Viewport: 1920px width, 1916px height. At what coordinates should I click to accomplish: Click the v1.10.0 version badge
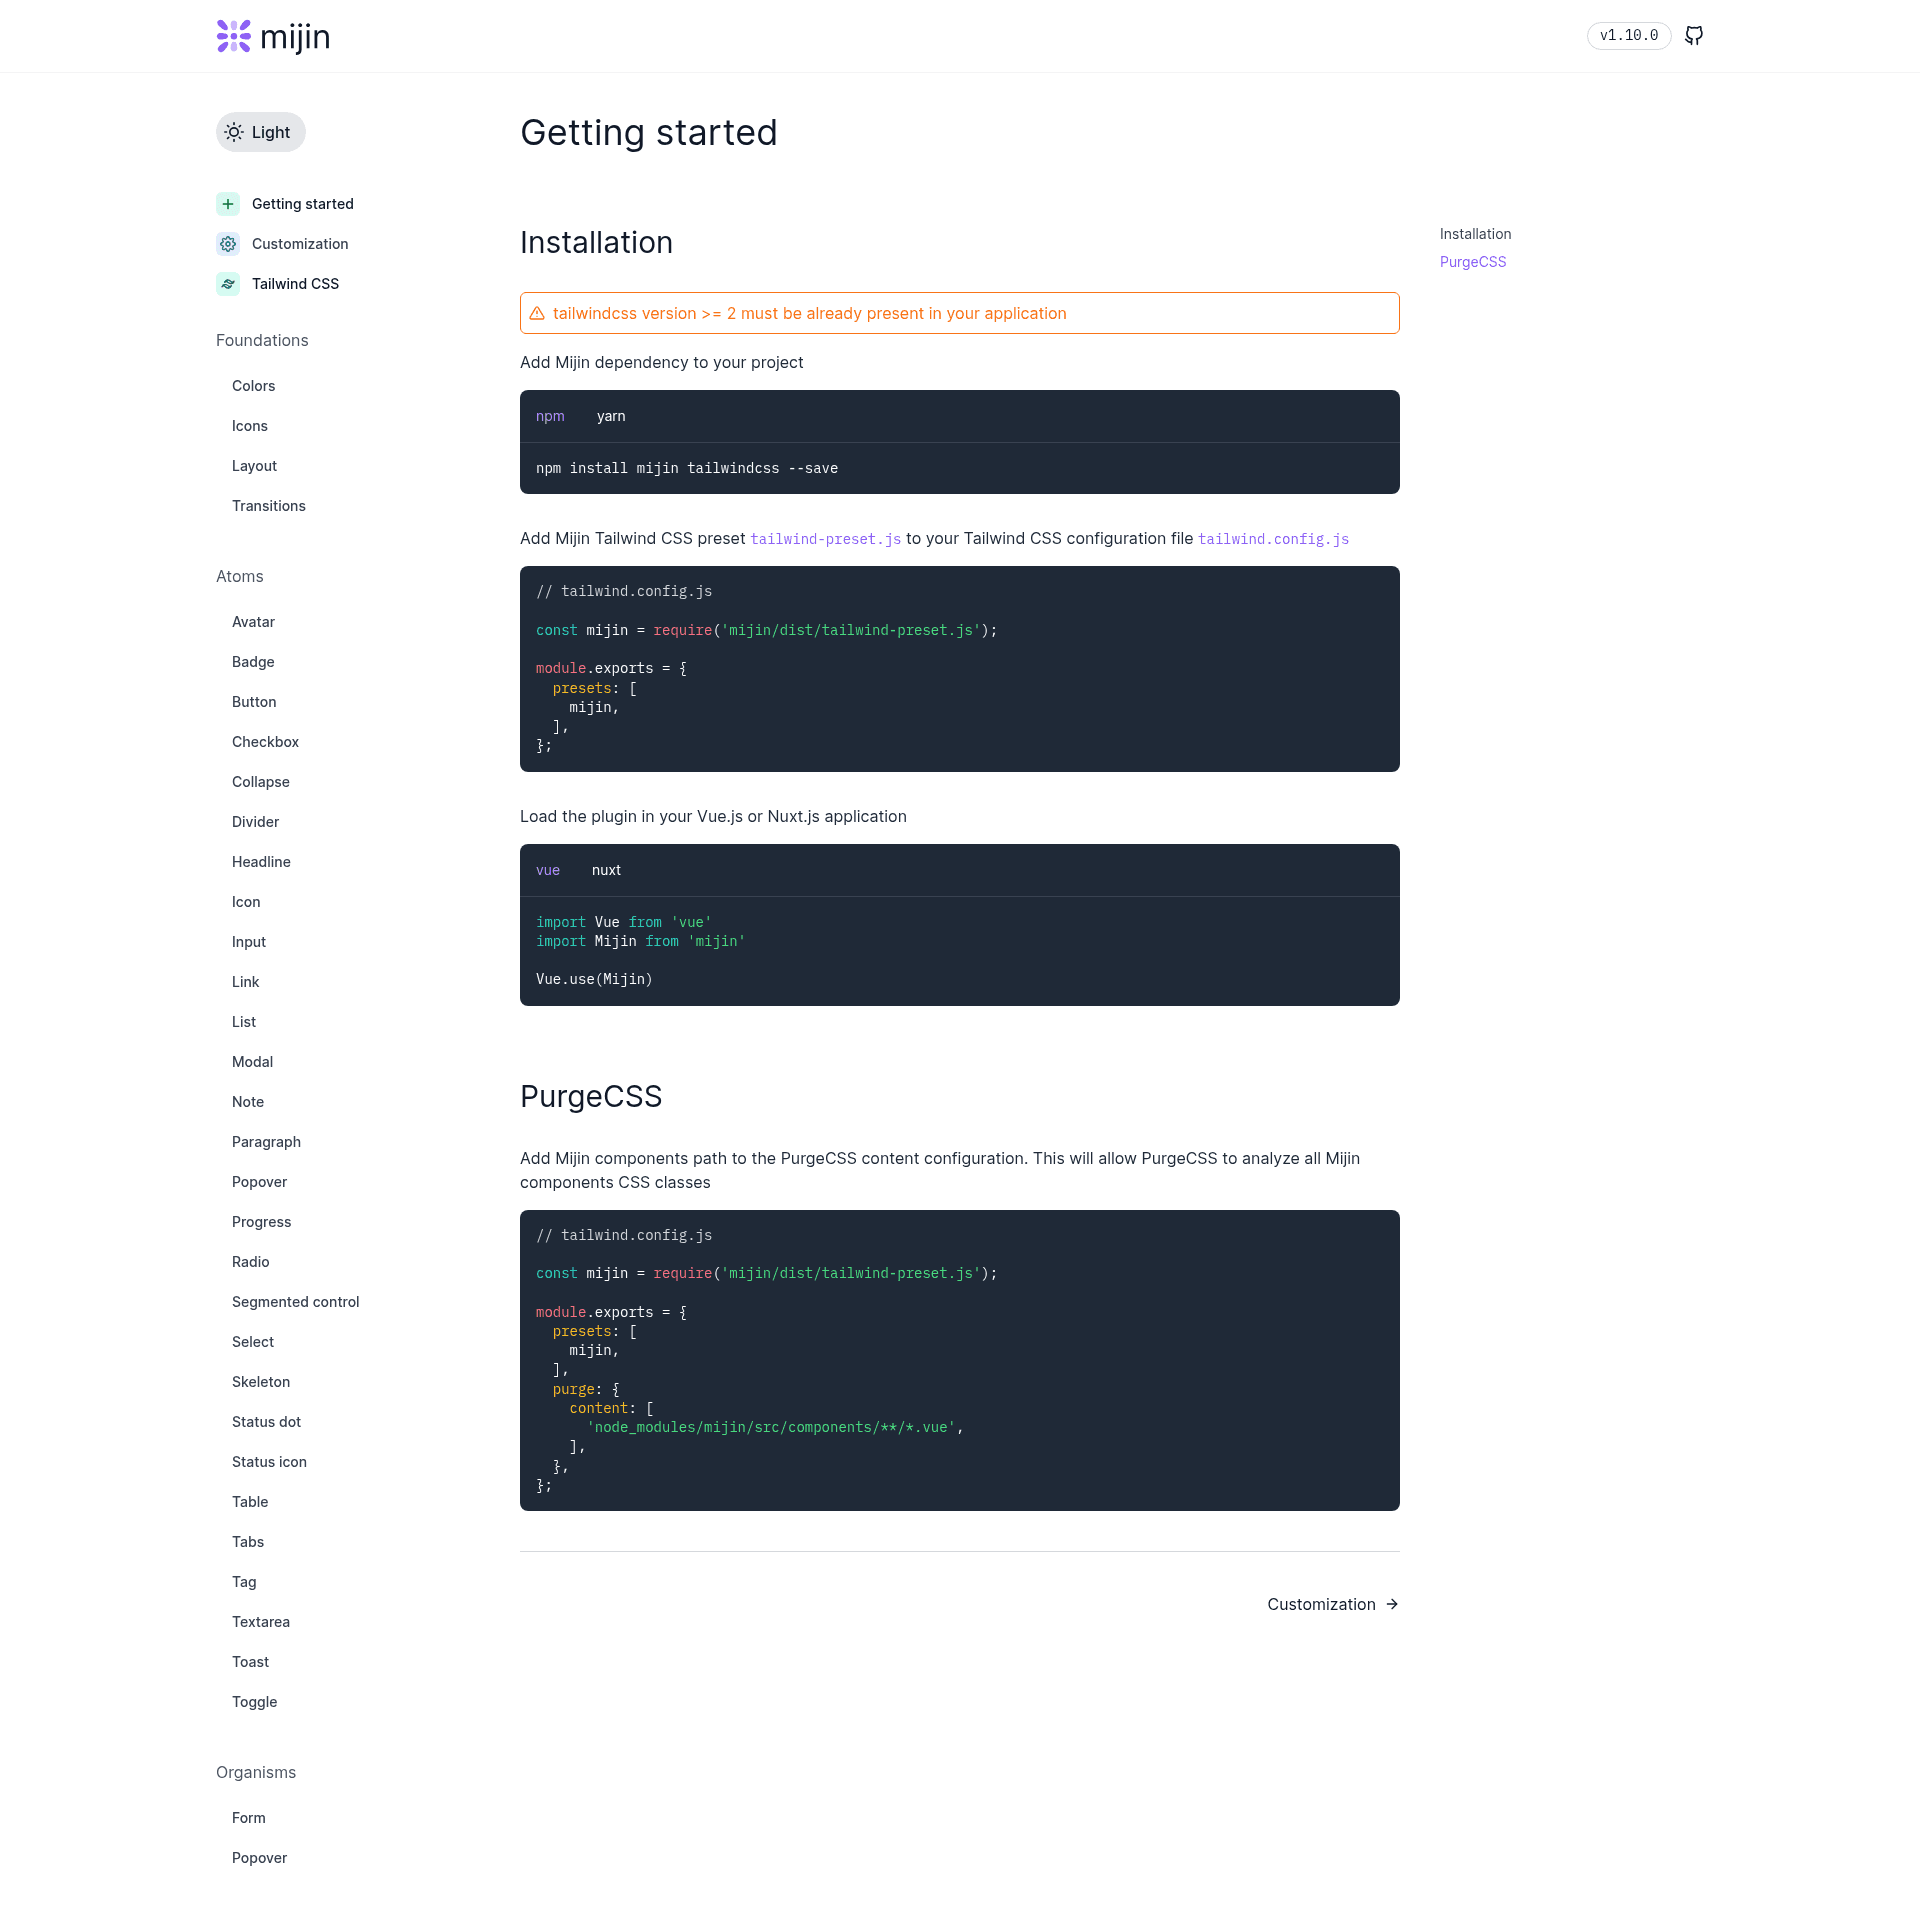tap(1629, 36)
